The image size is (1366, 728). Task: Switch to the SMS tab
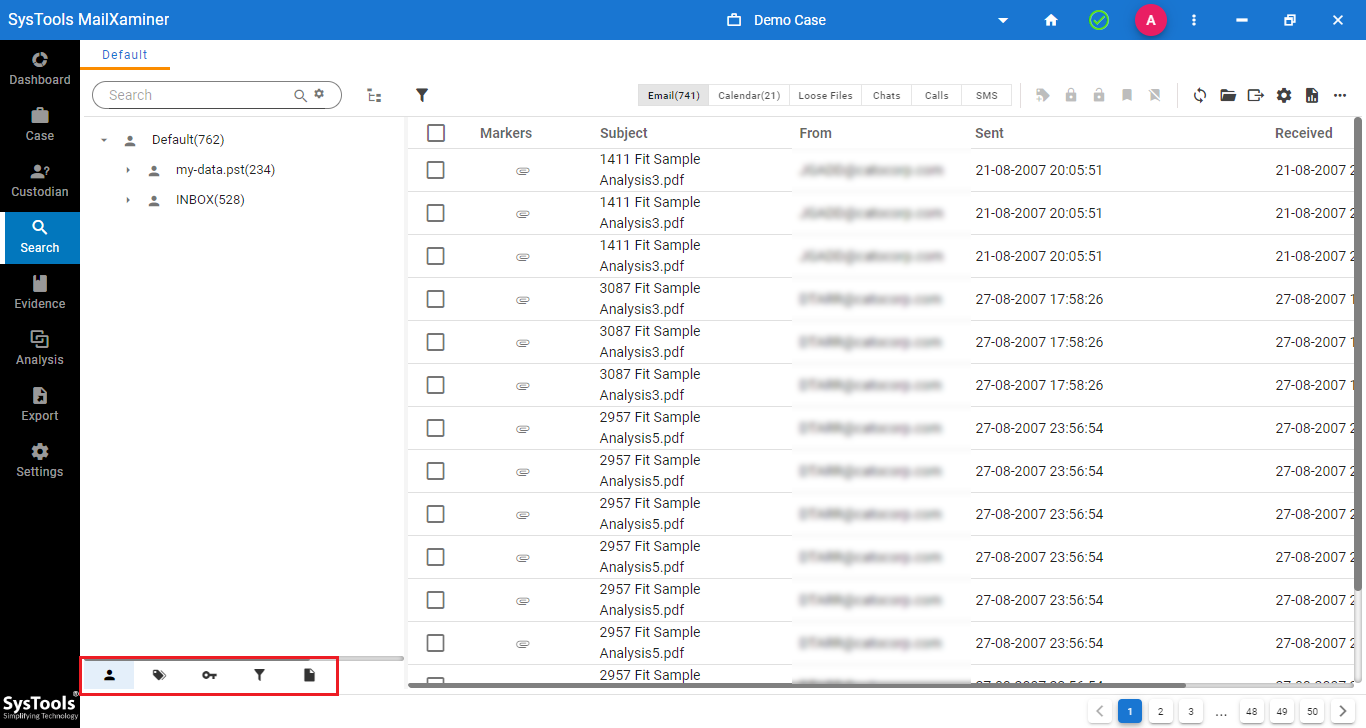(x=987, y=95)
